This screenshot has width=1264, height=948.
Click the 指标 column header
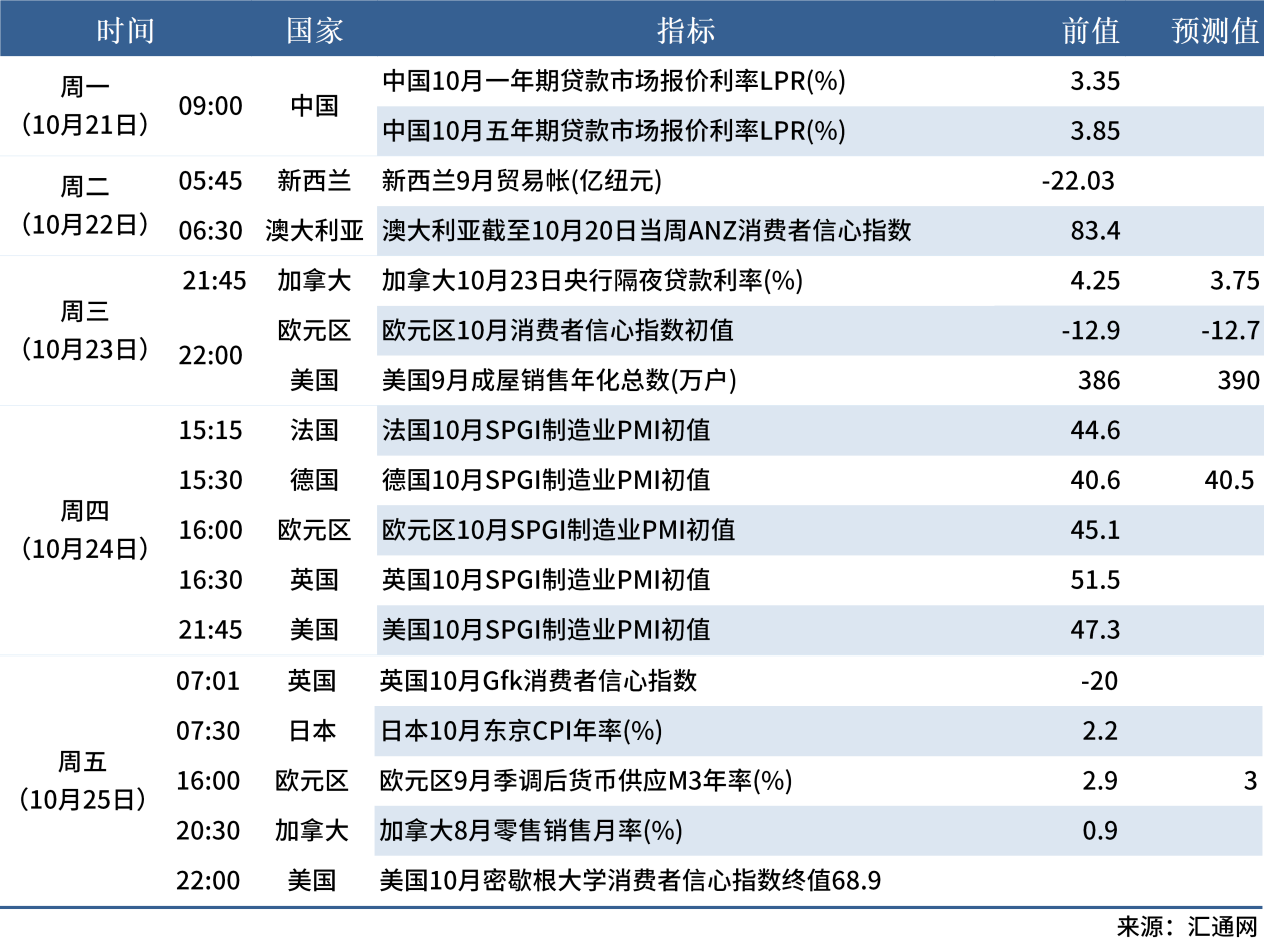point(687,29)
